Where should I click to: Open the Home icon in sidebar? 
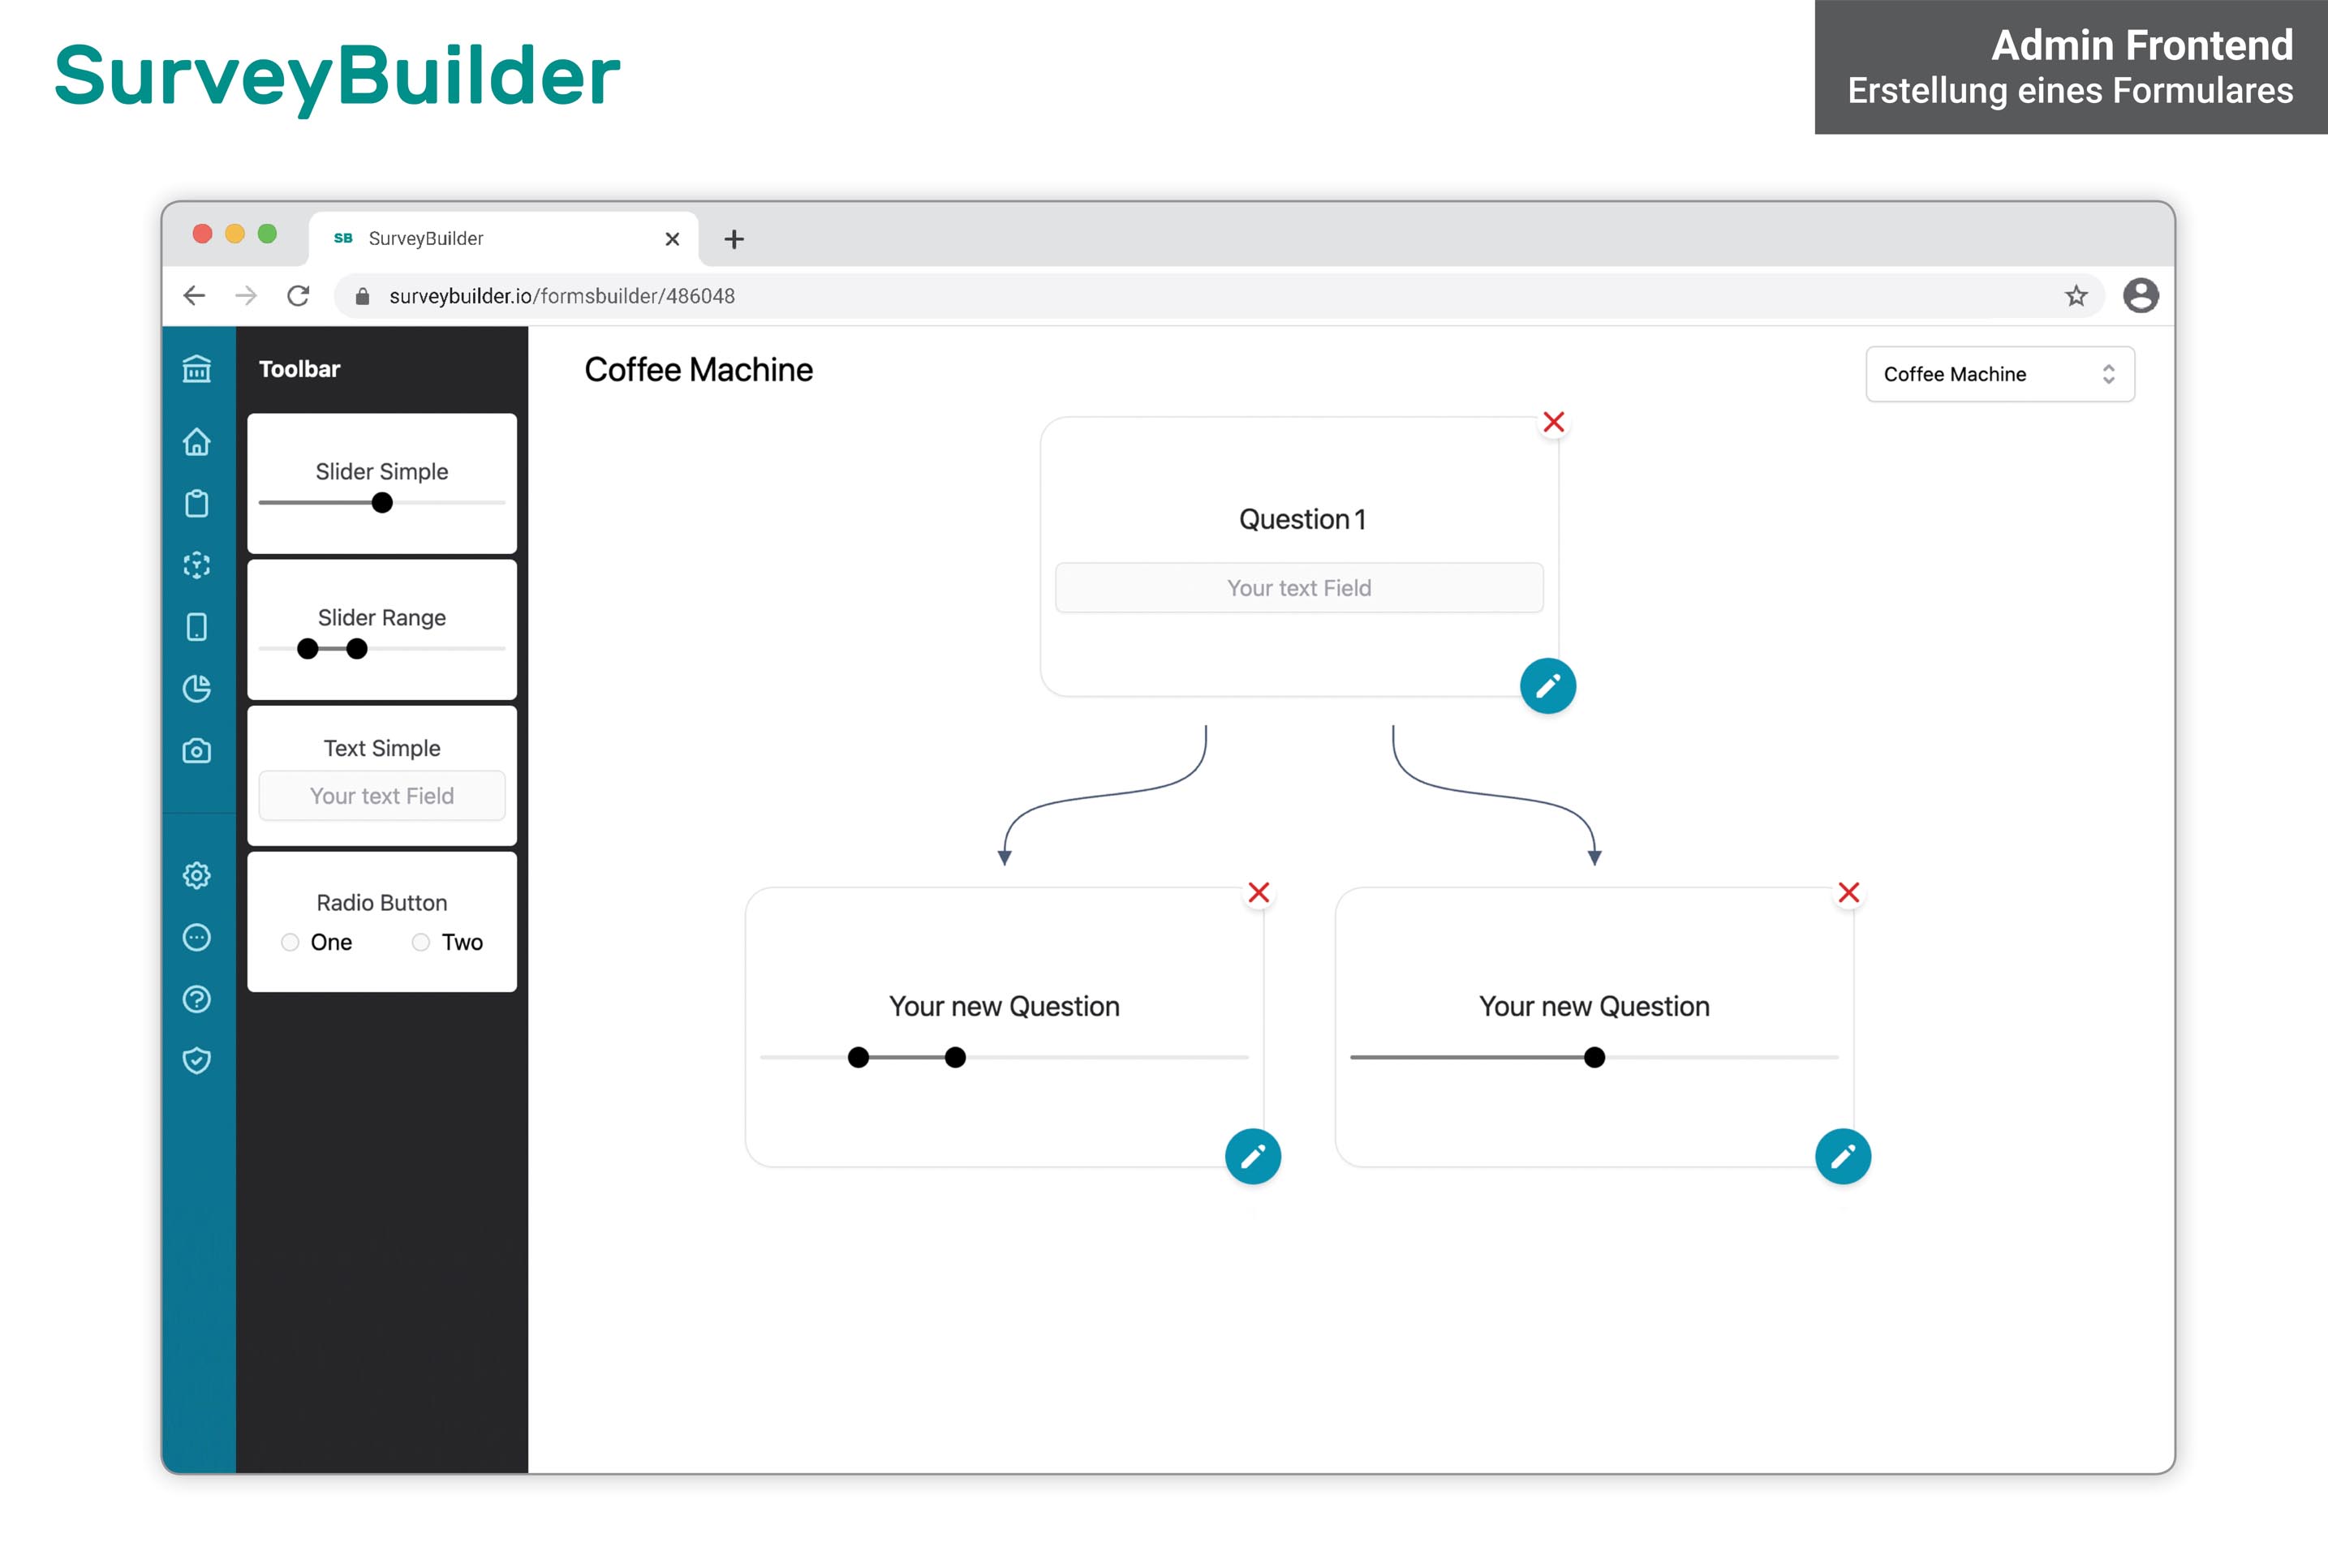pos(197,441)
